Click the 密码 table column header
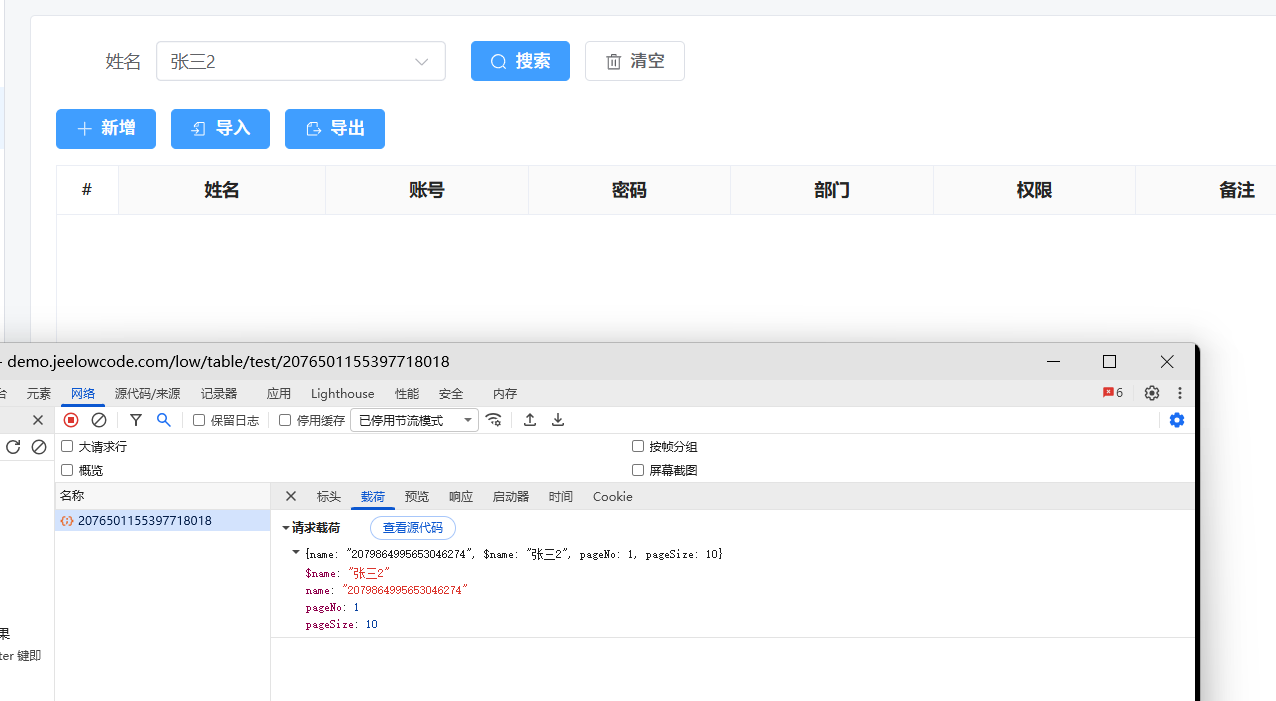The height and width of the screenshot is (701, 1276). click(x=629, y=190)
